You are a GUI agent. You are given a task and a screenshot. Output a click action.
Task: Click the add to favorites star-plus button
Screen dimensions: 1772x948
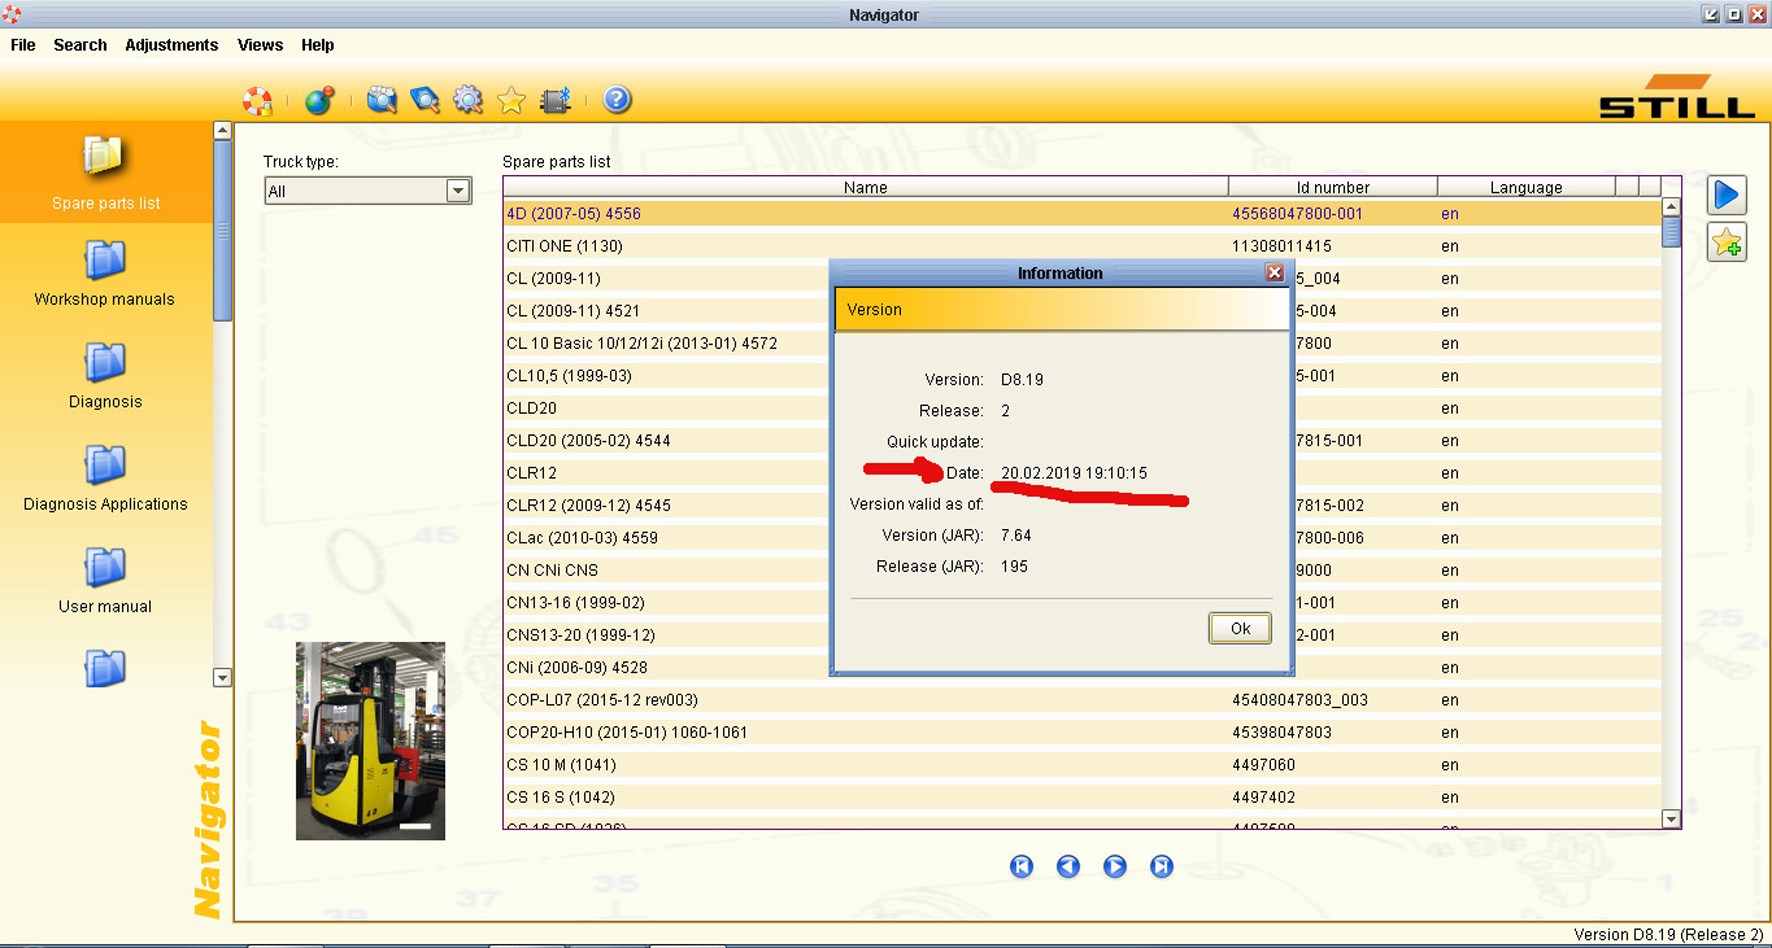[x=1727, y=243]
